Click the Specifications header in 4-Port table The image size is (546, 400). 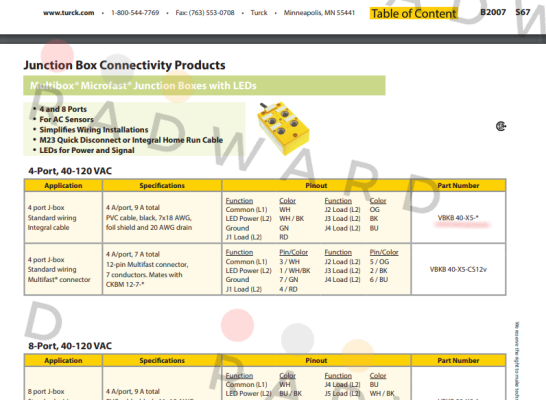(162, 186)
